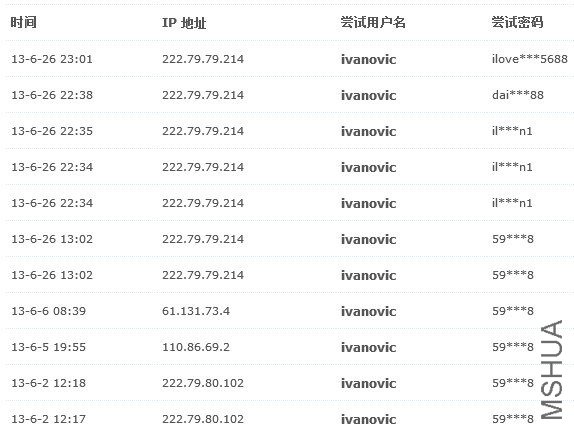Select the 13-6-26 22:38 timestamp
The height and width of the screenshot is (435, 574).
click(52, 95)
